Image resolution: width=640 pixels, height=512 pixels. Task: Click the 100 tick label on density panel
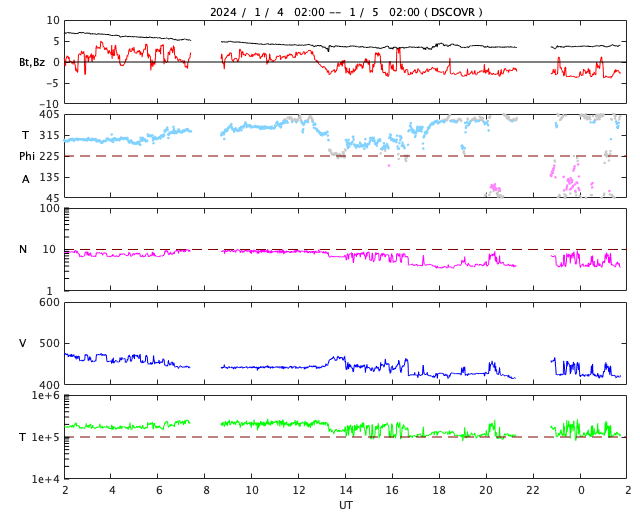[49, 208]
